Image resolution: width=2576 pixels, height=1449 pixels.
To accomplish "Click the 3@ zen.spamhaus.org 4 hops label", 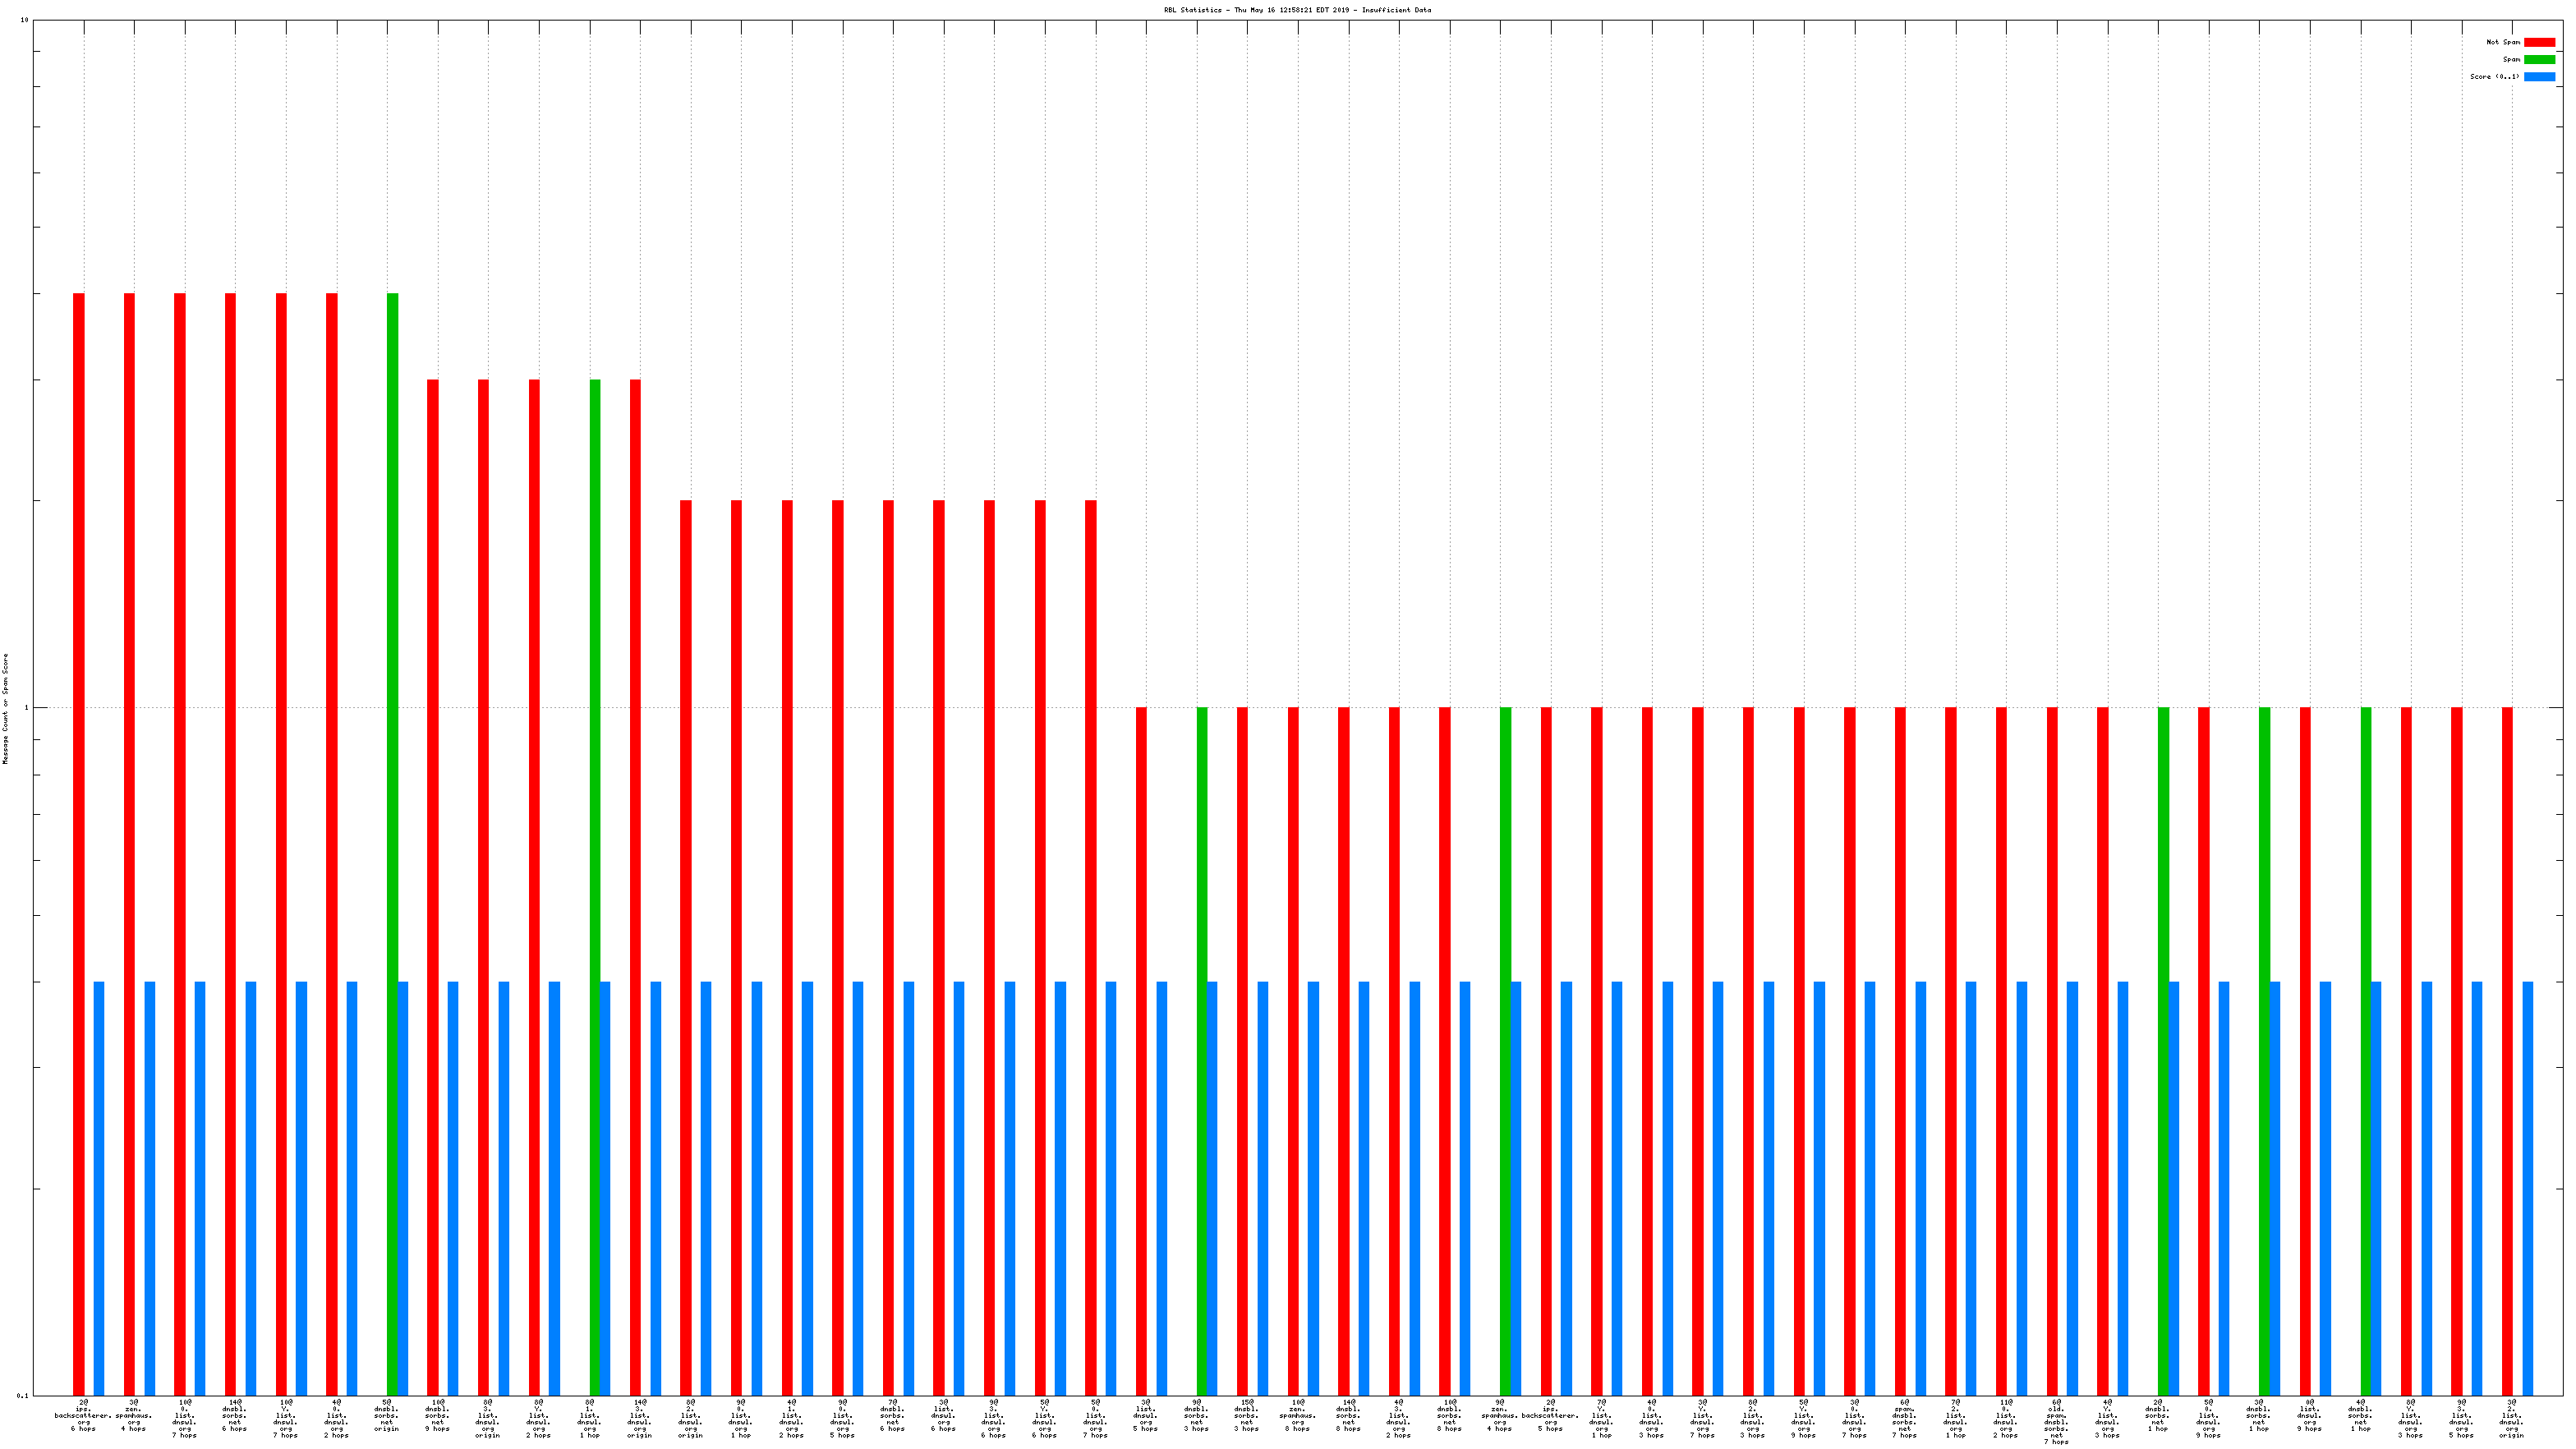I will [133, 1416].
